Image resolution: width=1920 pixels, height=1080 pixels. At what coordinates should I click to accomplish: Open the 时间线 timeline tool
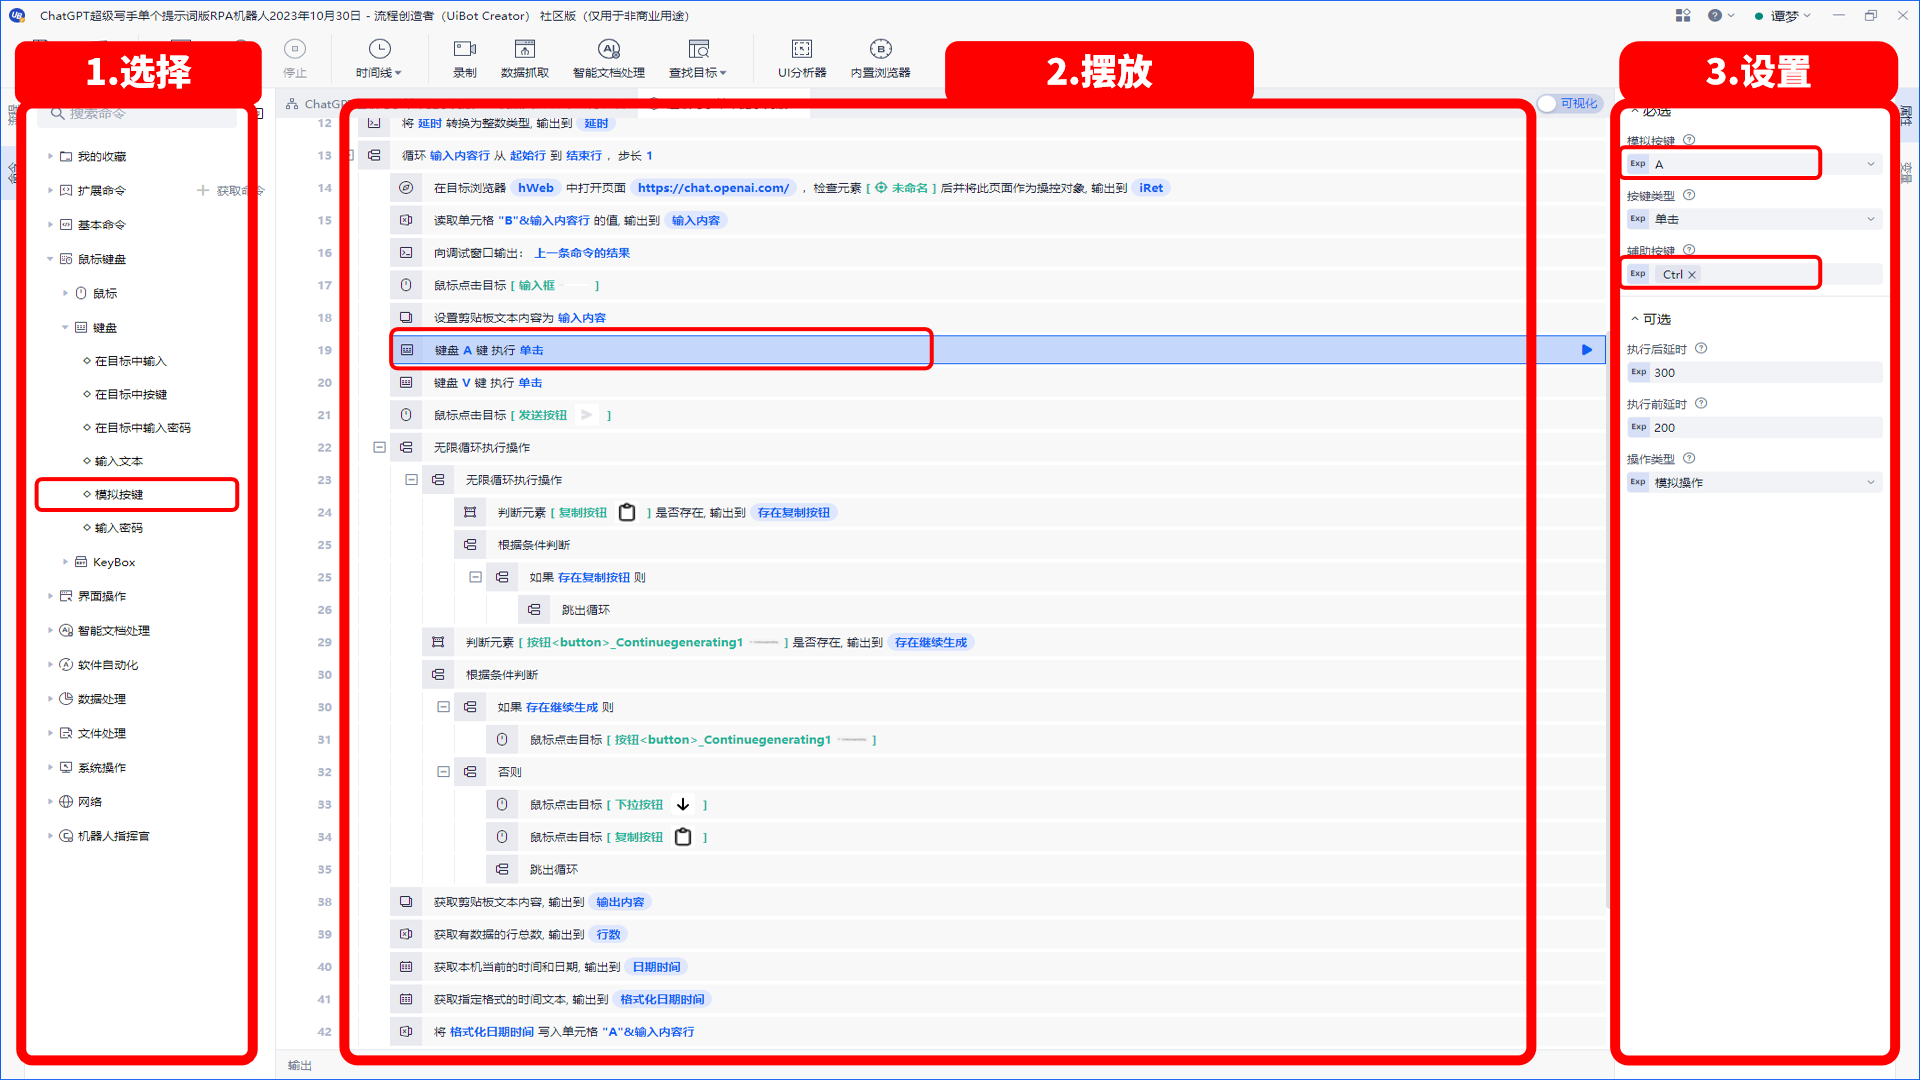point(379,58)
